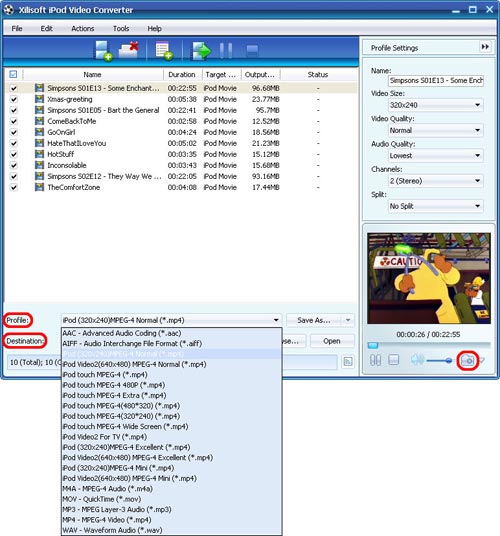
Task: Stop the preview playback
Action: pos(394,360)
